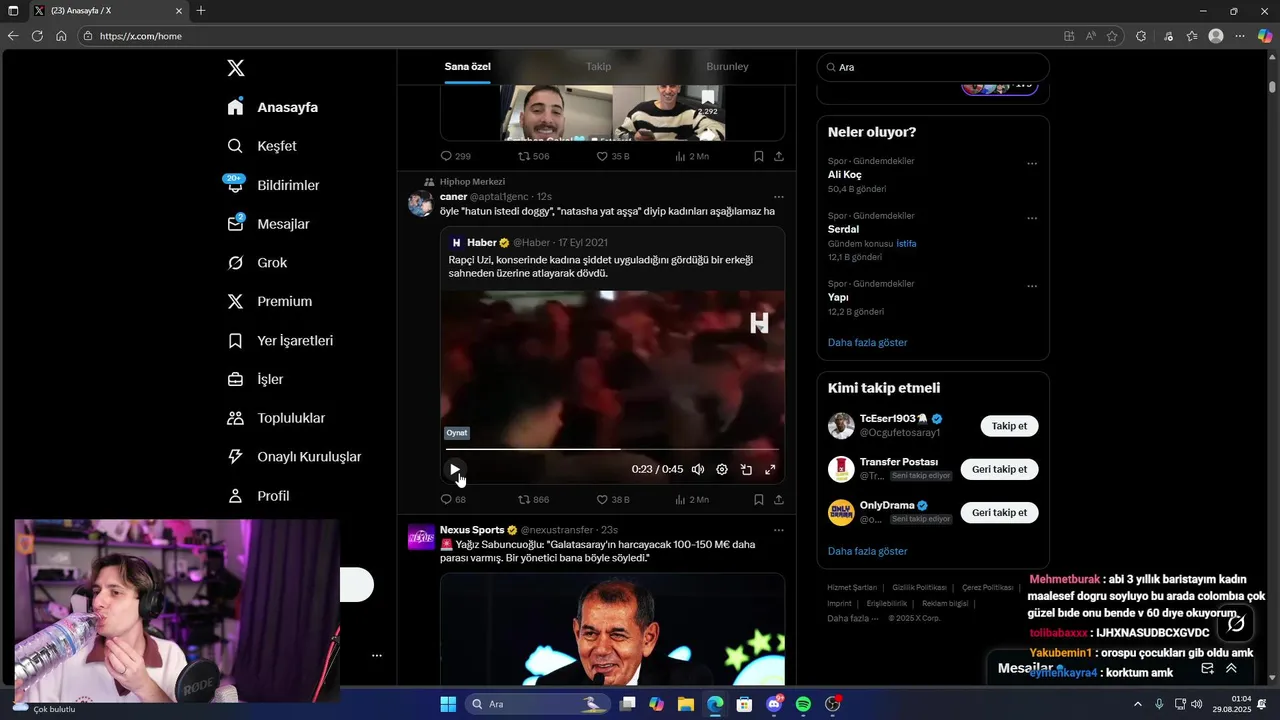The image size is (1280, 720).
Task: Open İstifa trend link
Action: [906, 243]
